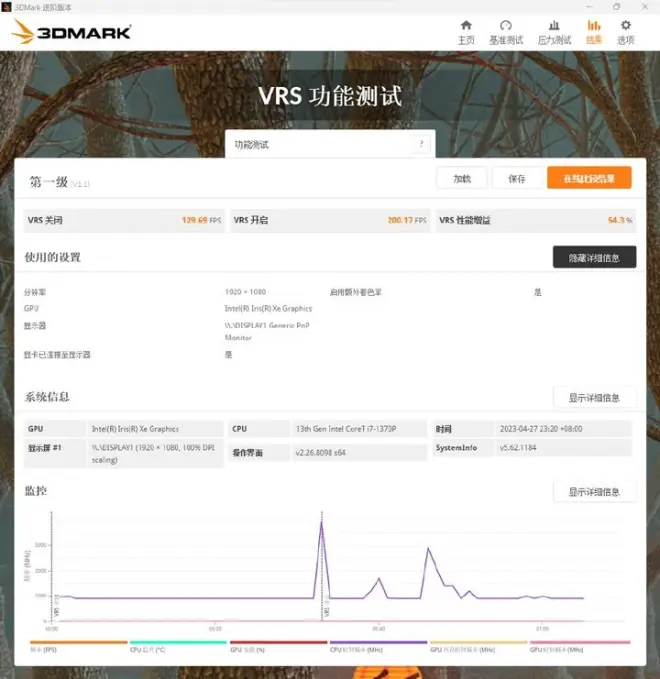The height and width of the screenshot is (679, 660).
Task: Collapse settings with 隐藏详细信息 button
Action: (x=594, y=257)
